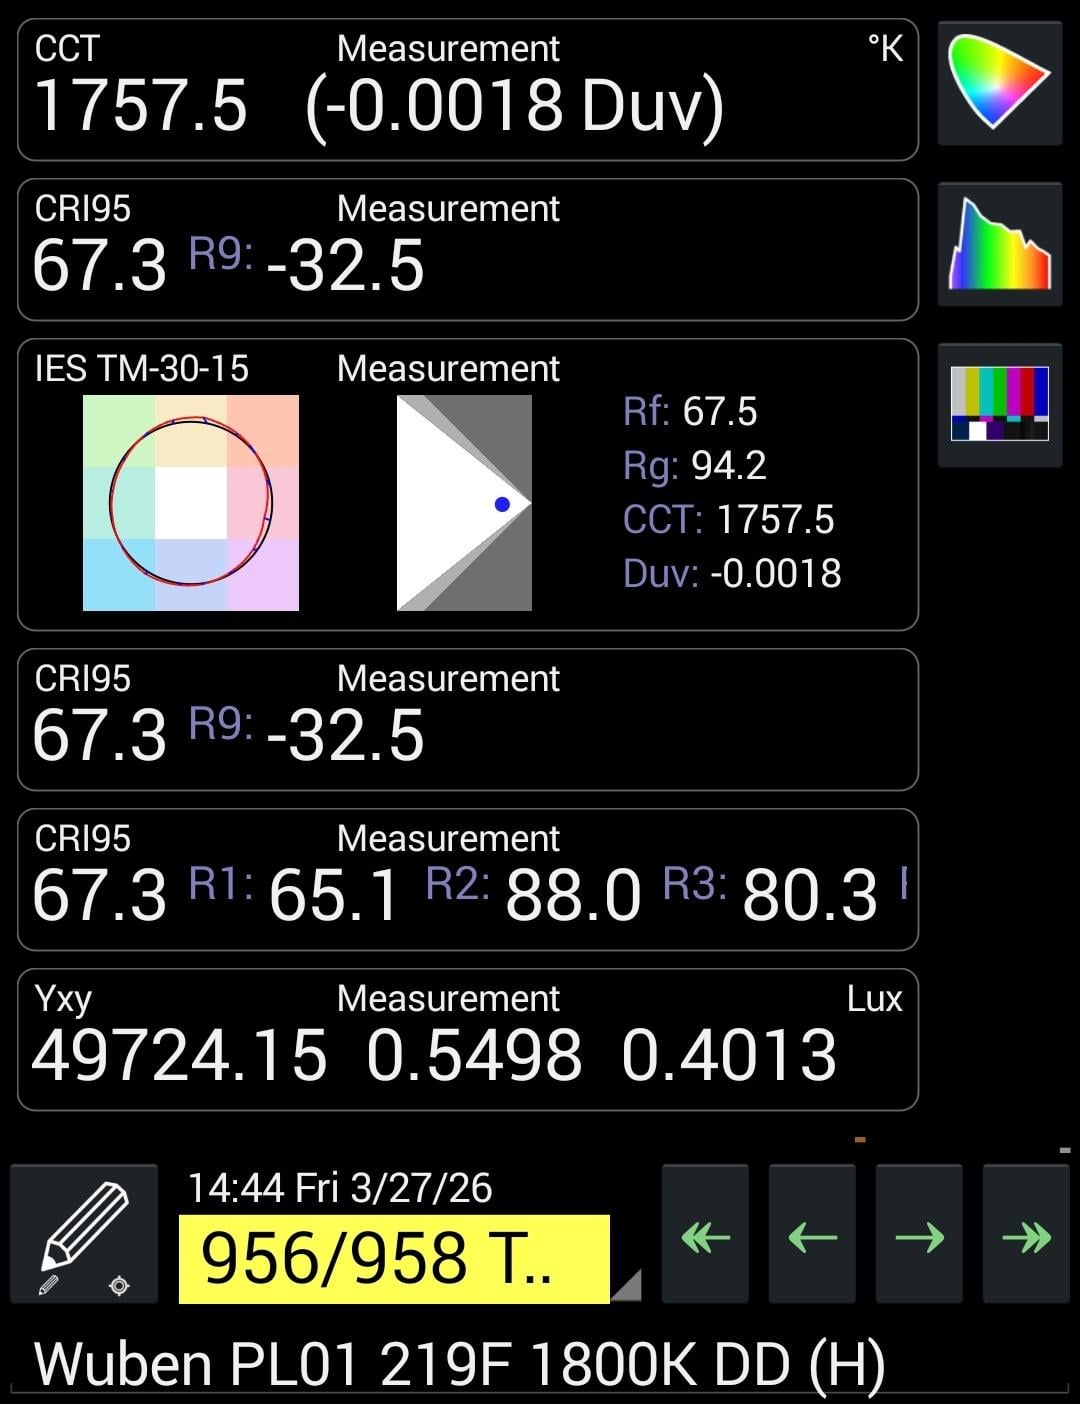Viewport: 1080px width, 1404px height.
Task: Open the CRI95 R1 R2 R3 panel
Action: coord(467,879)
